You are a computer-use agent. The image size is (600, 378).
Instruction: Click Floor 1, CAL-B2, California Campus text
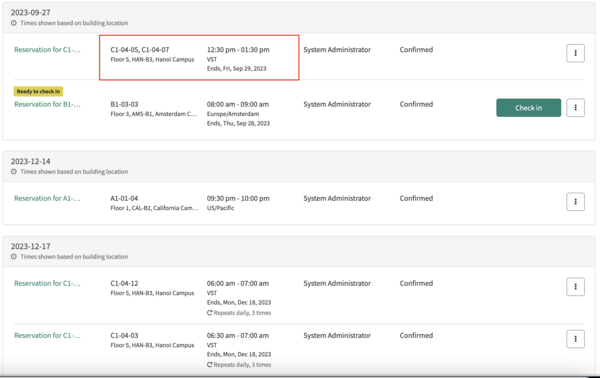coord(155,208)
